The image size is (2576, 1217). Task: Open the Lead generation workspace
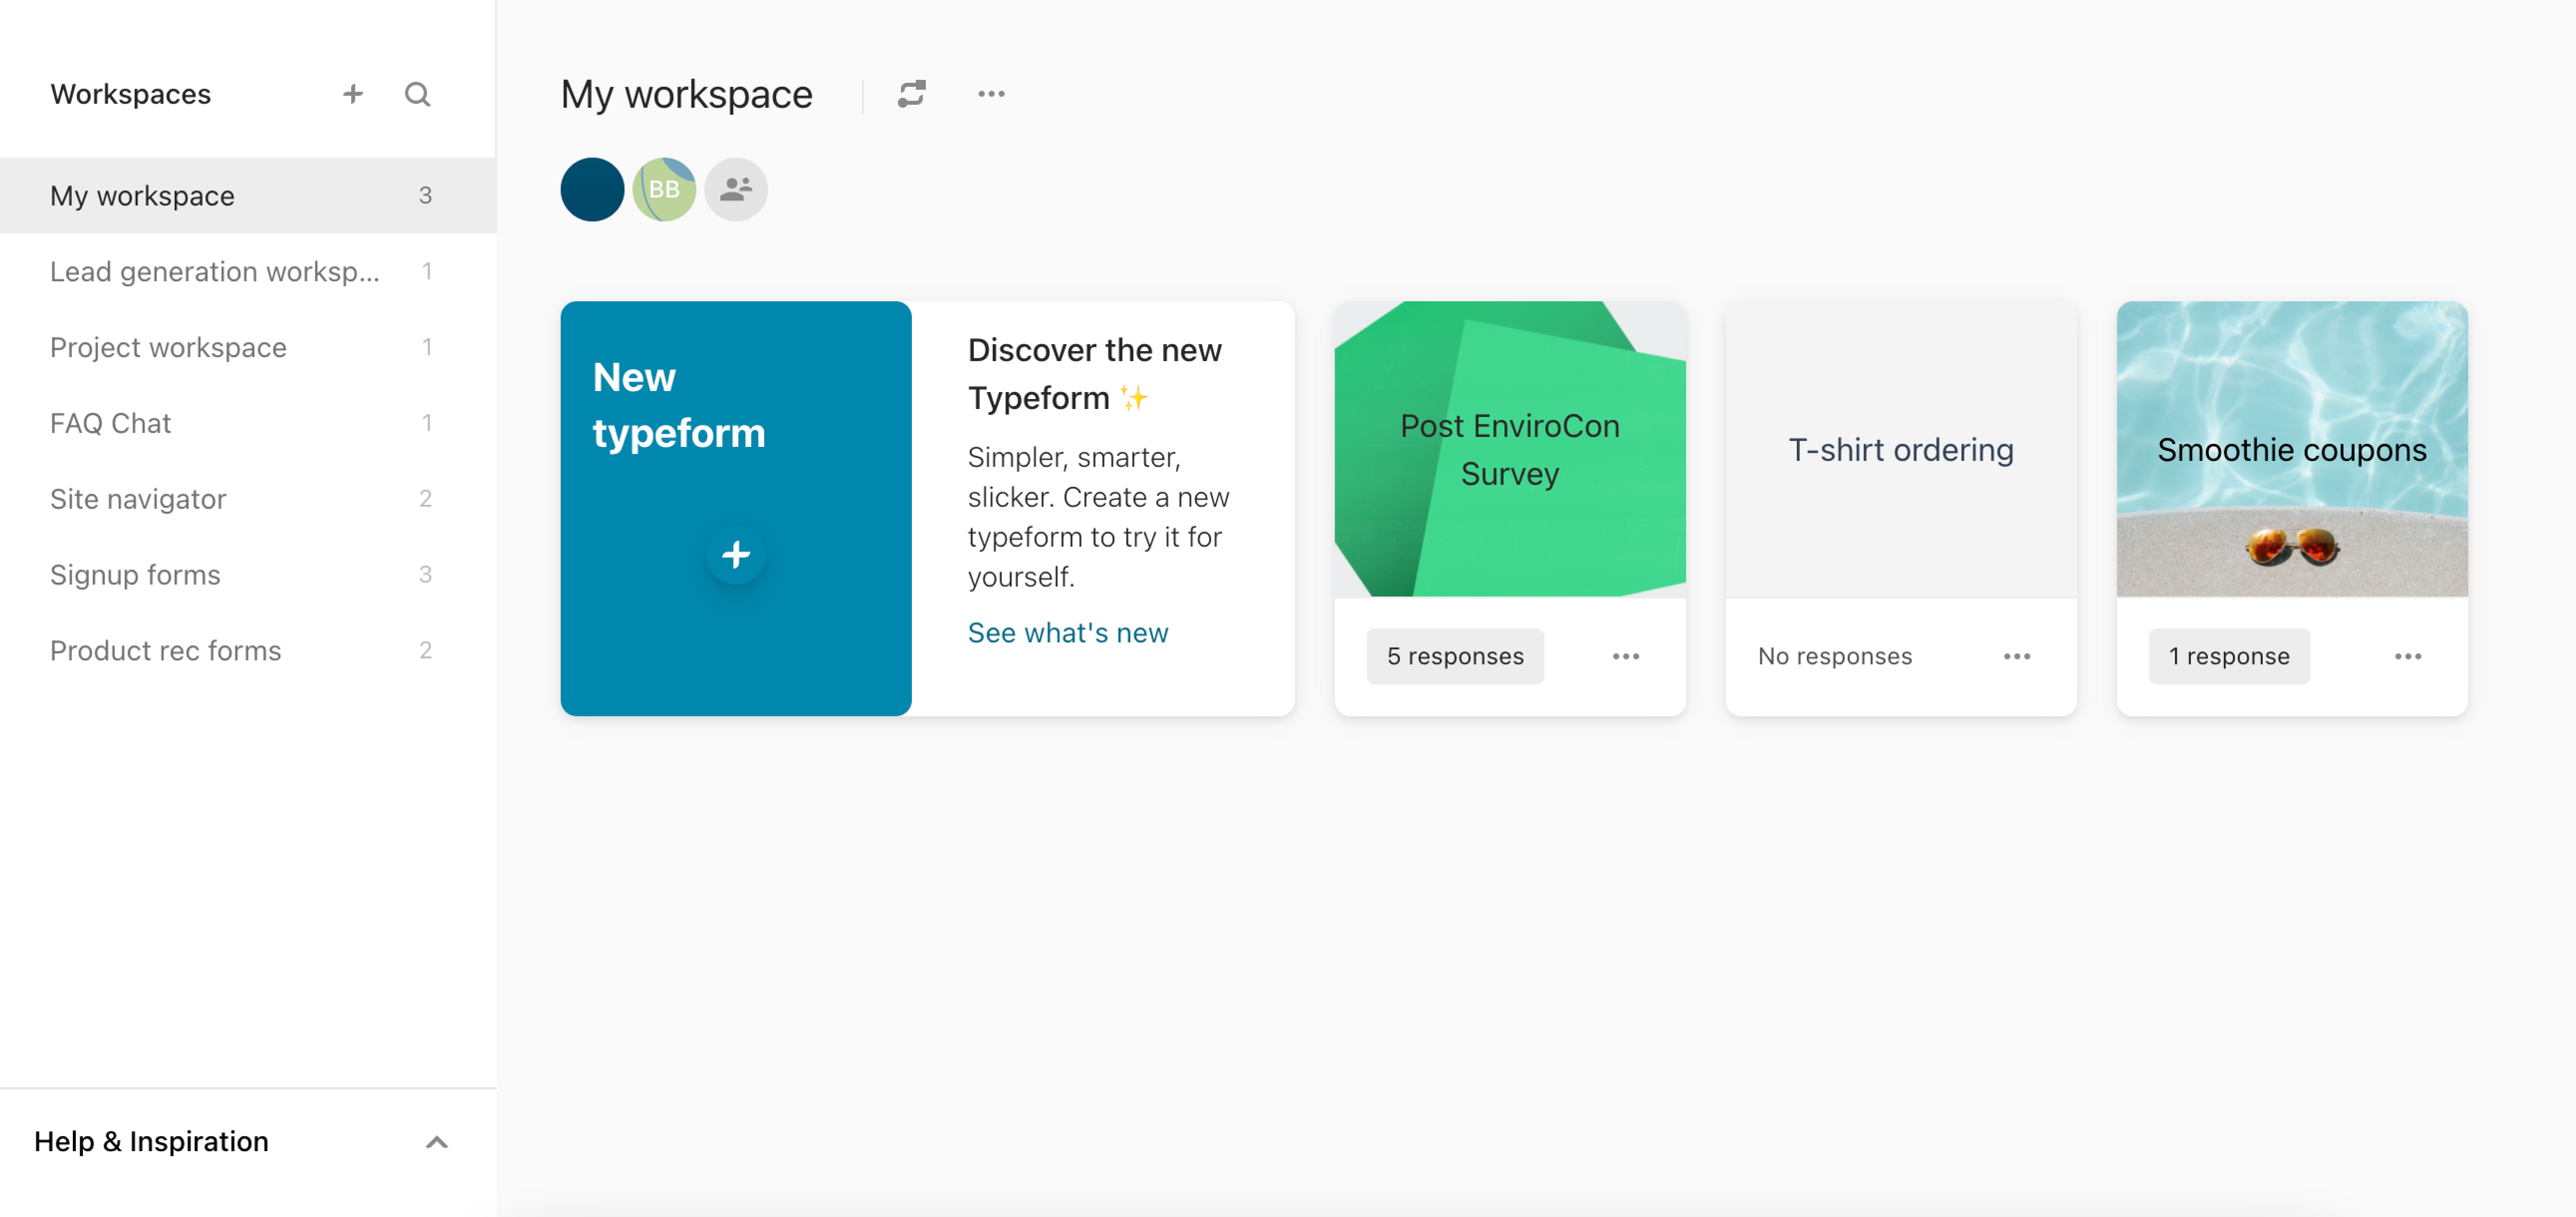[248, 271]
